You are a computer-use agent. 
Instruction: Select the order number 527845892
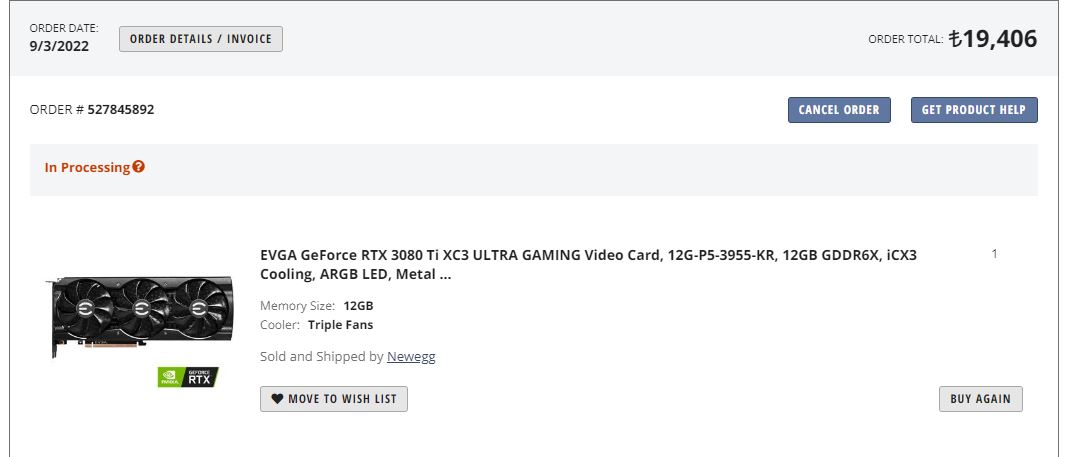(x=121, y=109)
